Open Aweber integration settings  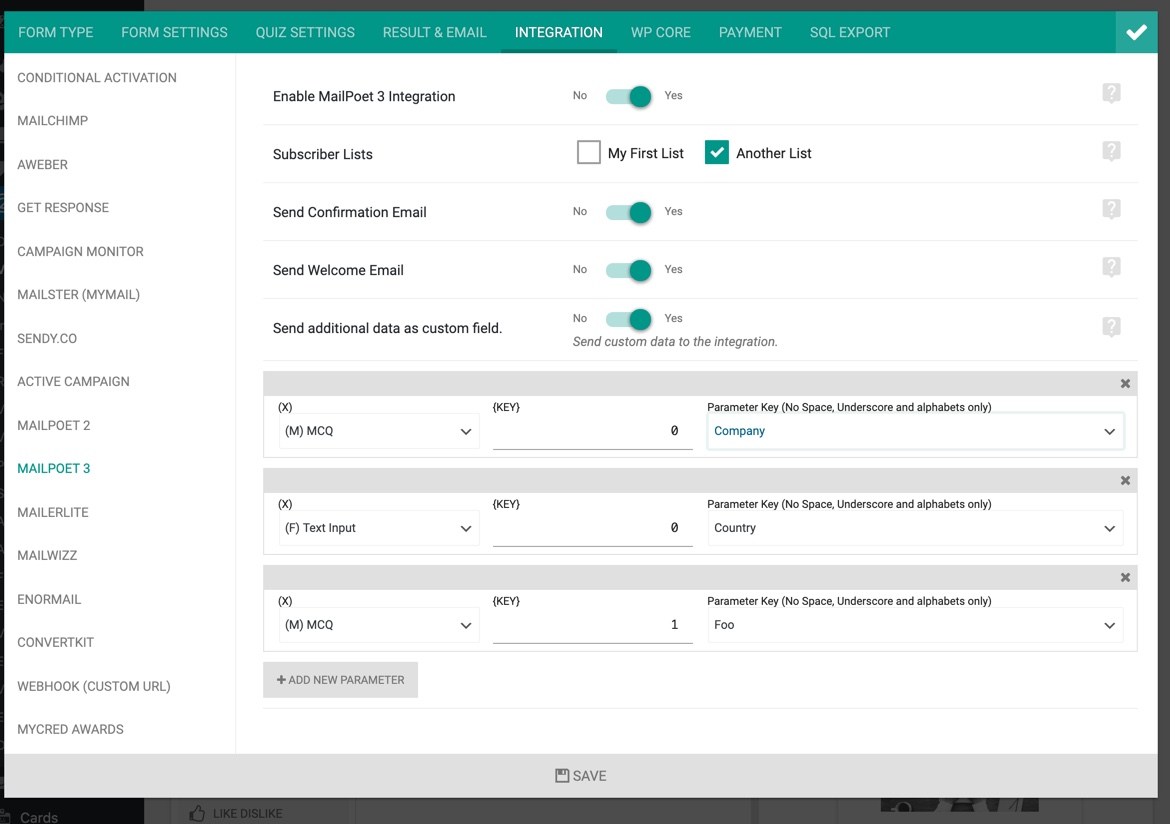coord(43,165)
